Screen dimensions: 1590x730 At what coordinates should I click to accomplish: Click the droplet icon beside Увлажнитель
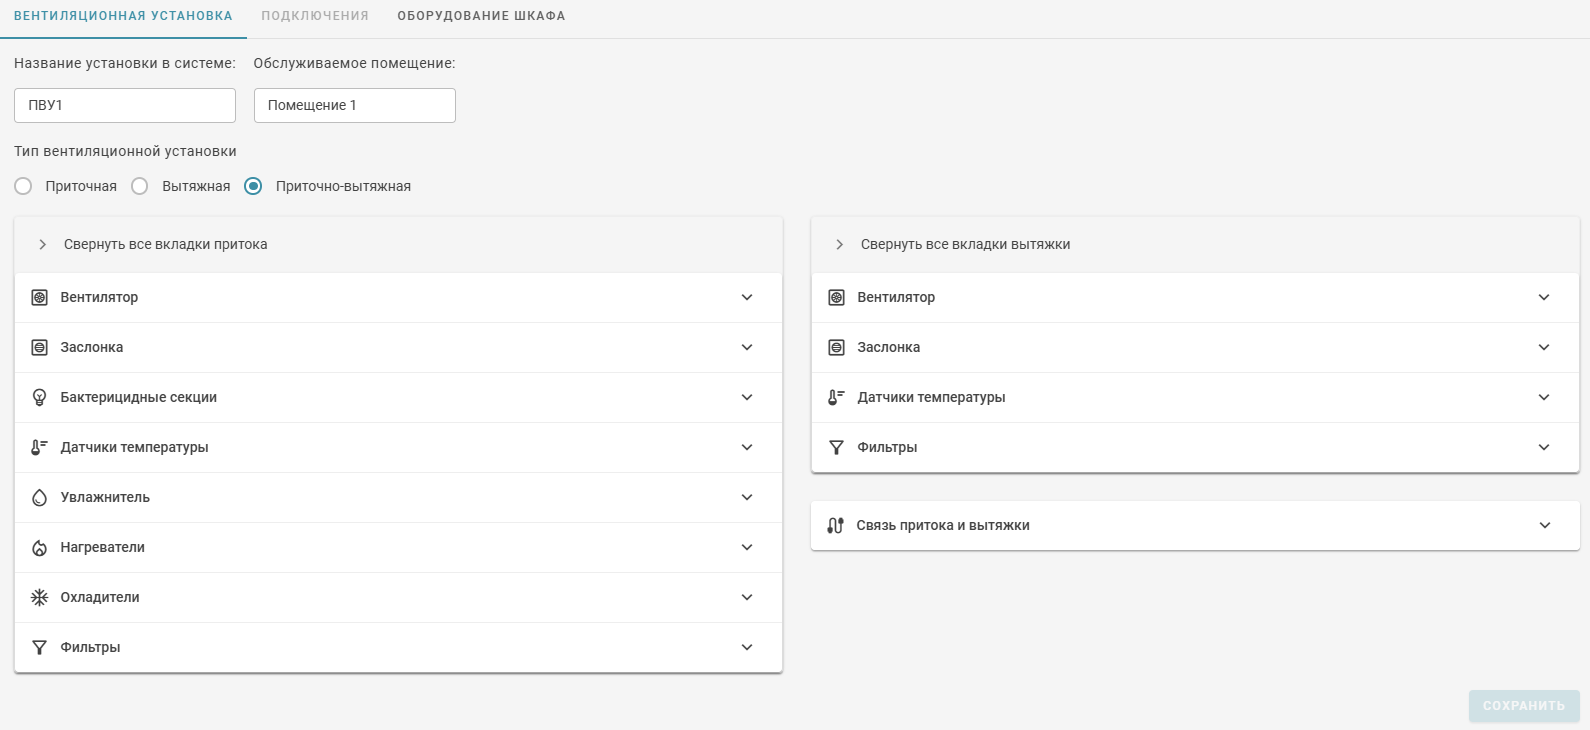(39, 497)
